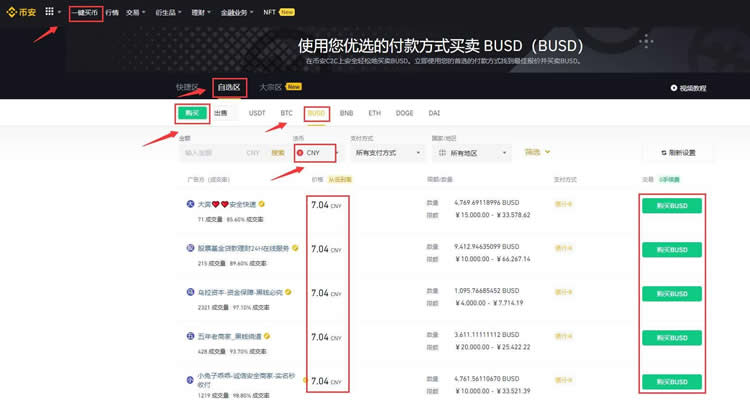The image size is (750, 403).
Task: Expand the 交易 dropdown in top navigation
Action: tap(135, 12)
